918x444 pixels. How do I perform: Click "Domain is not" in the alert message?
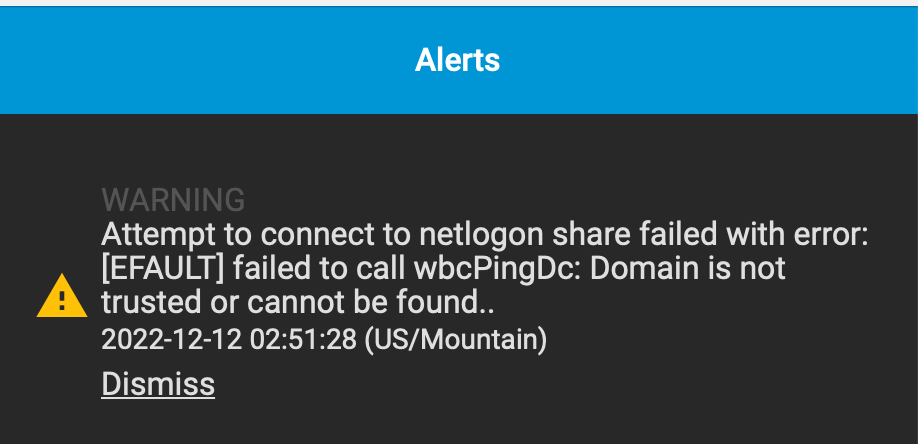point(687,269)
